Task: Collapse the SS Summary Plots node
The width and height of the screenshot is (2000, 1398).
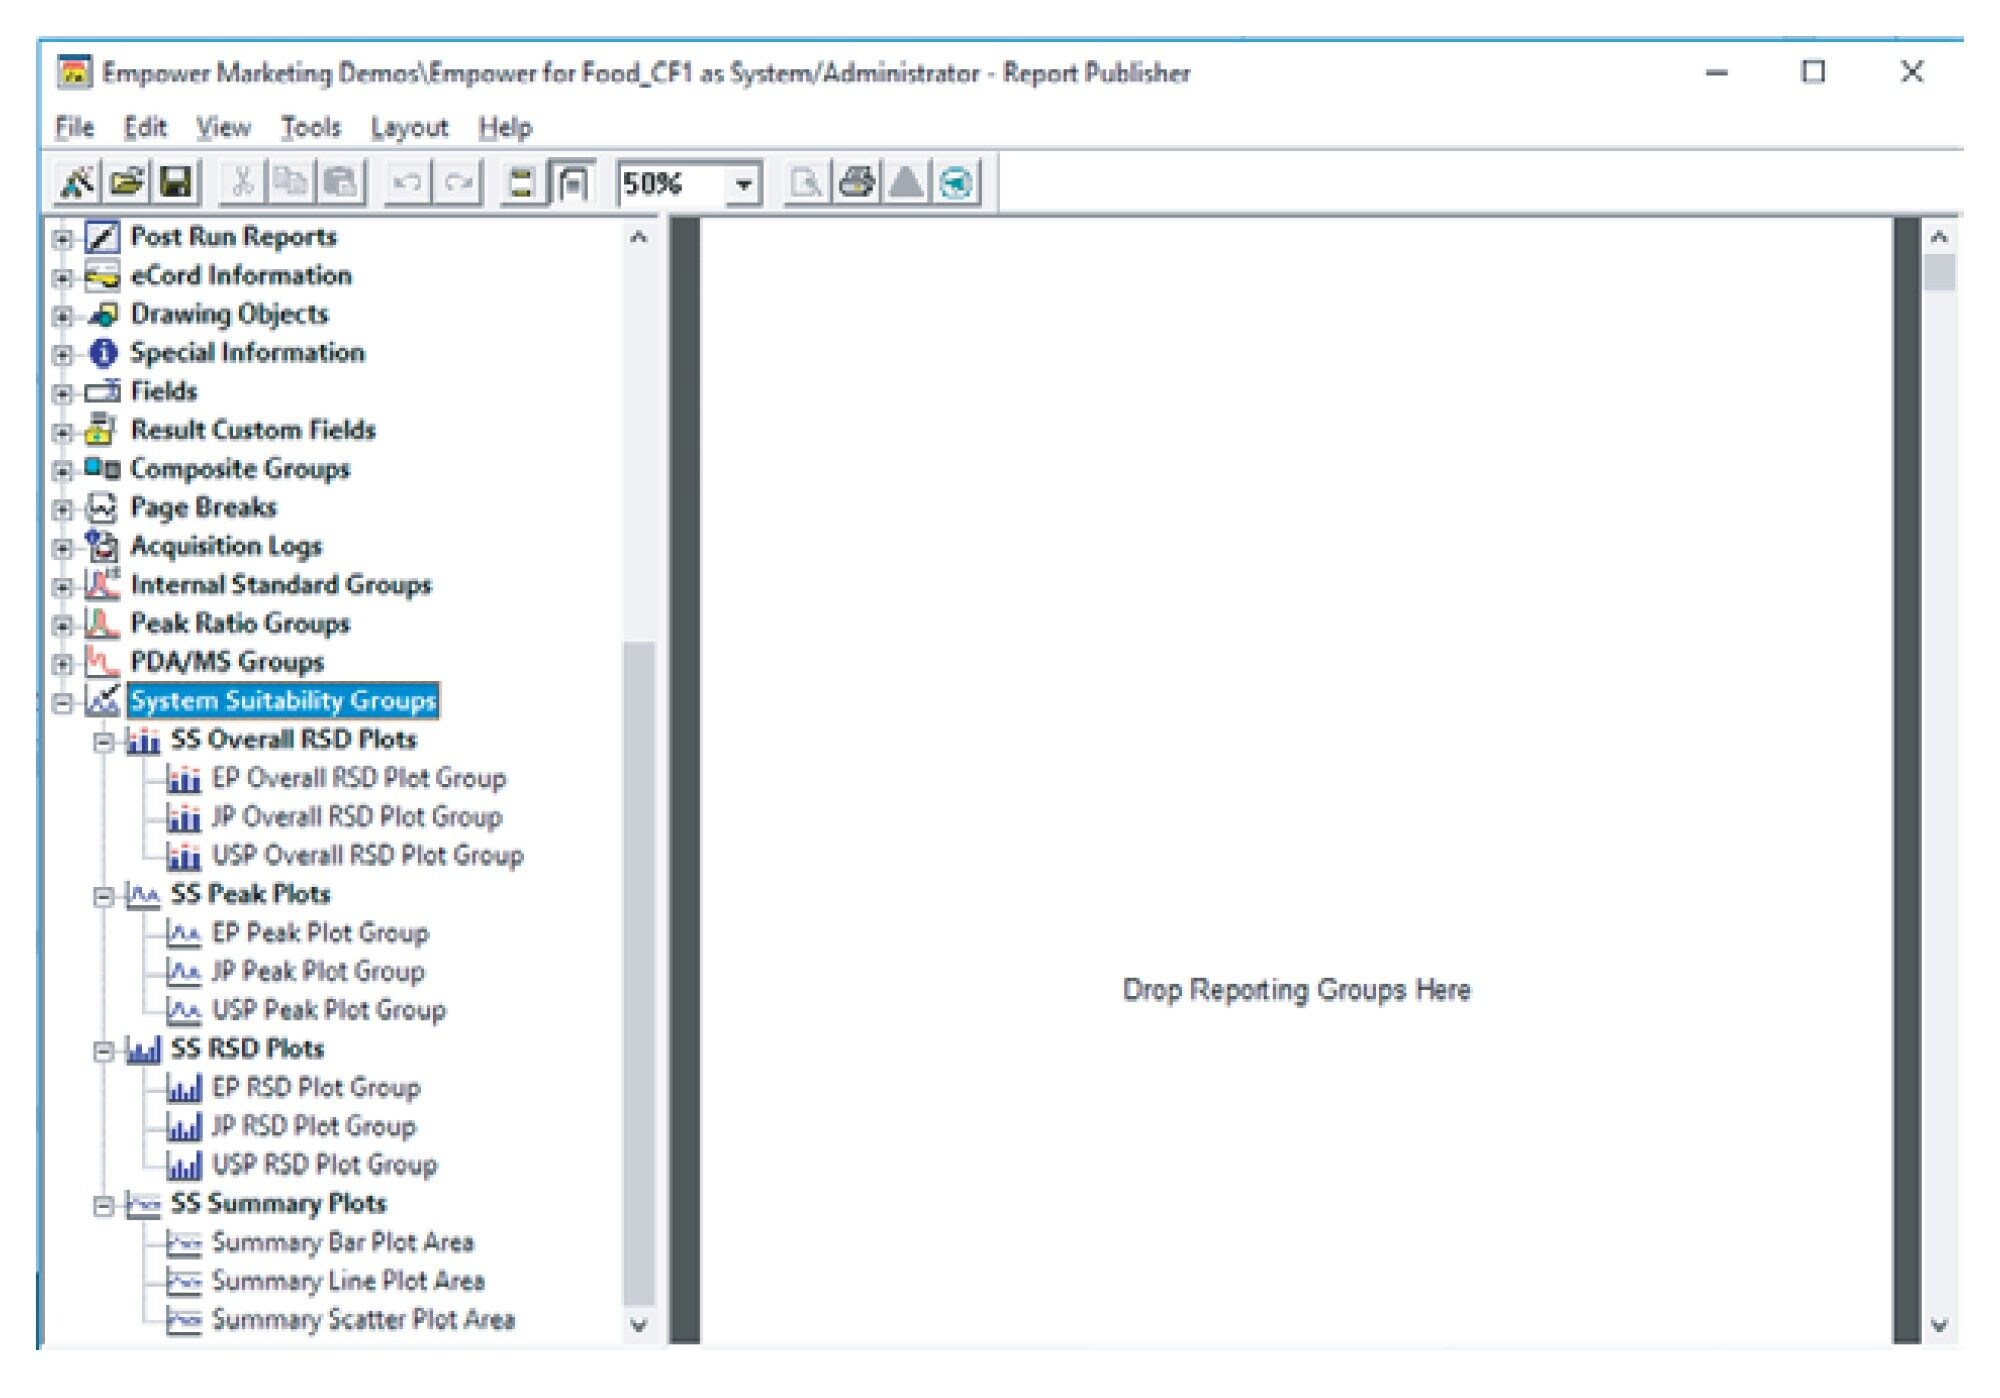Action: coord(104,1206)
